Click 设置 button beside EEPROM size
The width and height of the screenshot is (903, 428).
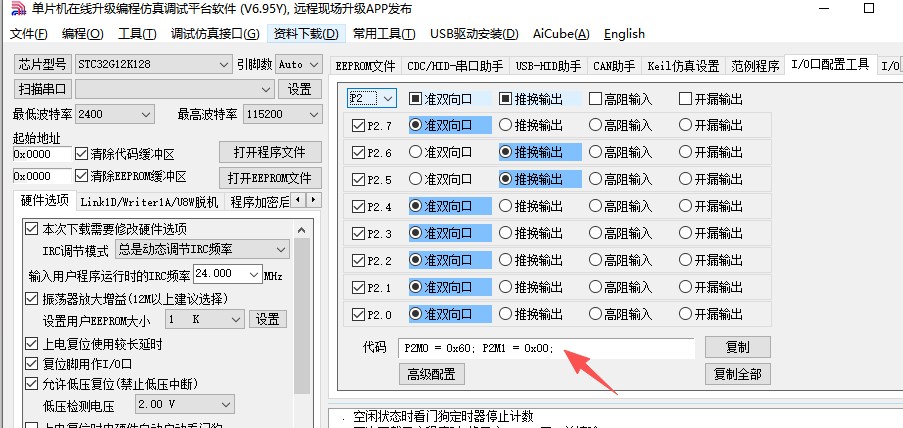click(x=268, y=319)
